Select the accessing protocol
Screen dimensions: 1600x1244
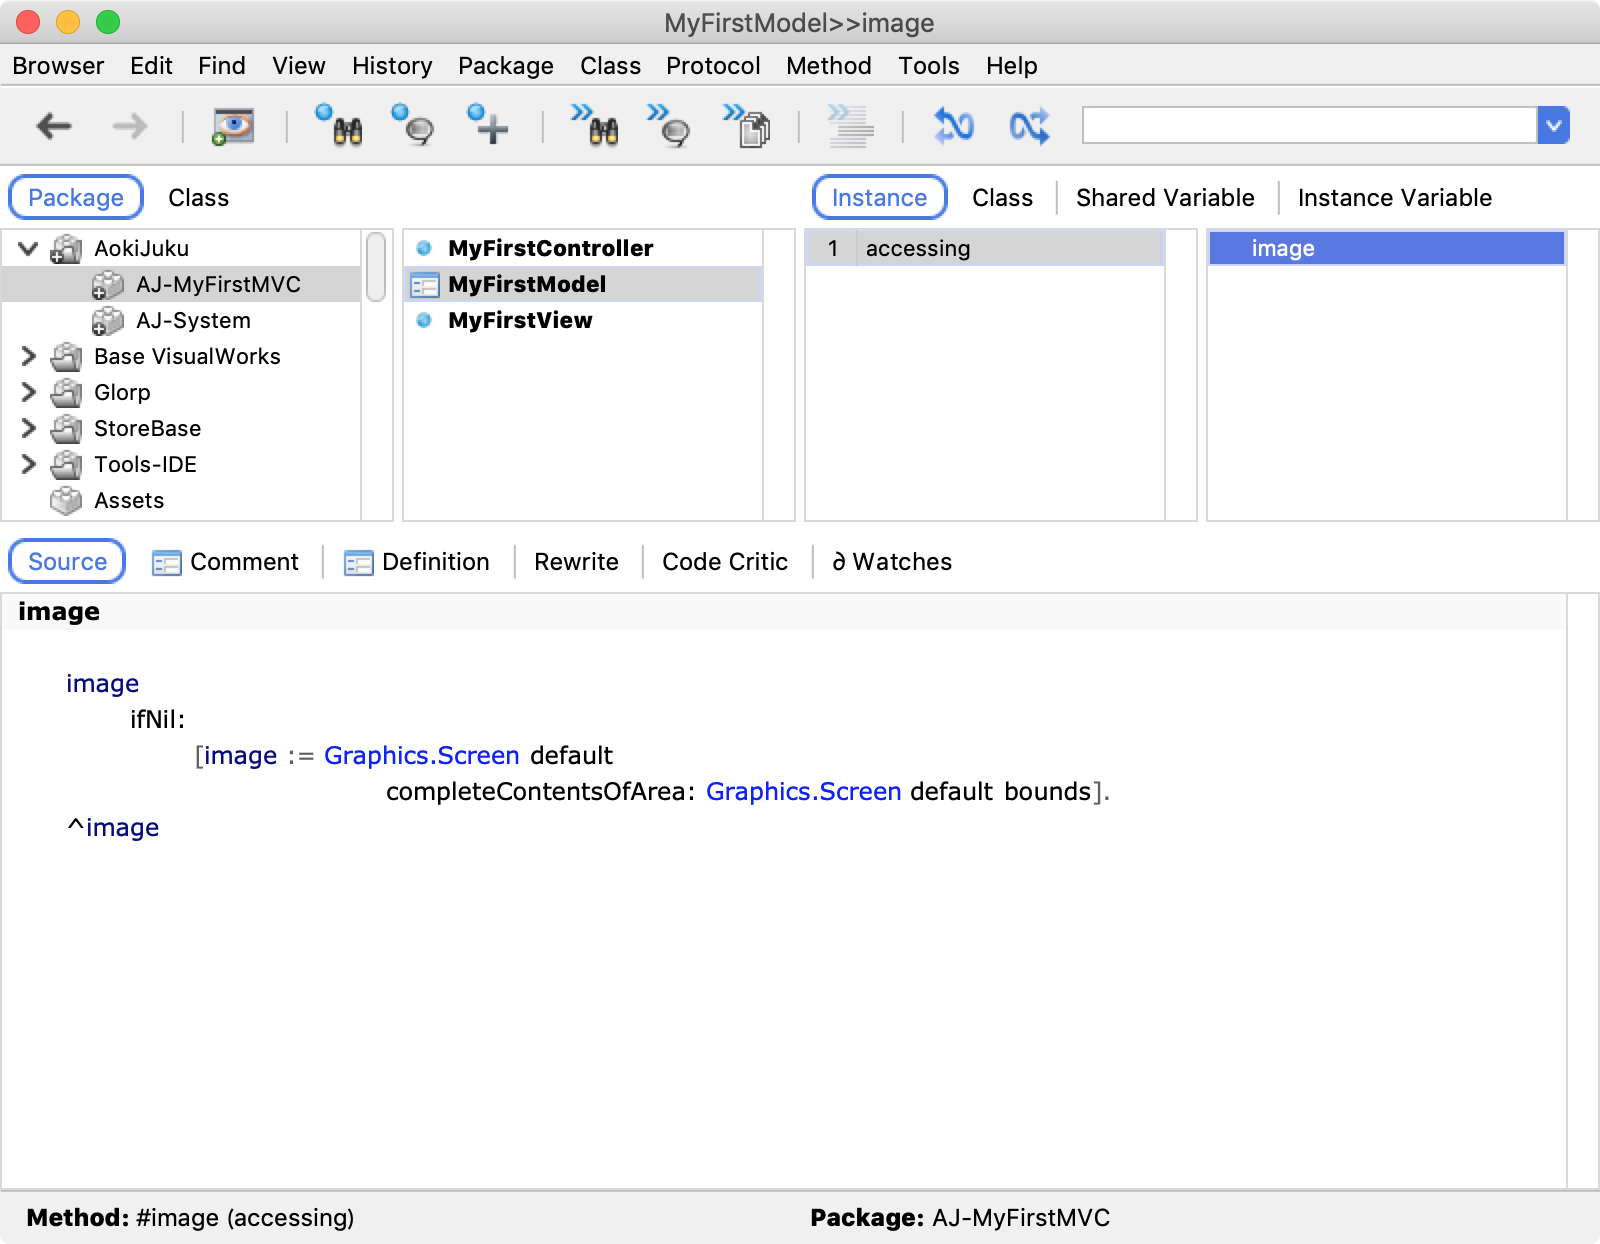click(x=917, y=248)
